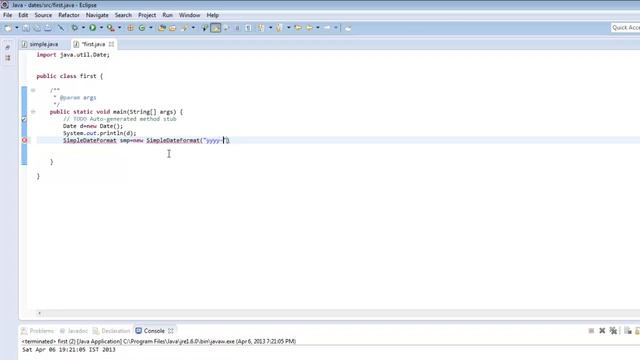The image size is (640, 360).
Task: Click the Save toolbar icon
Action: click(26, 28)
